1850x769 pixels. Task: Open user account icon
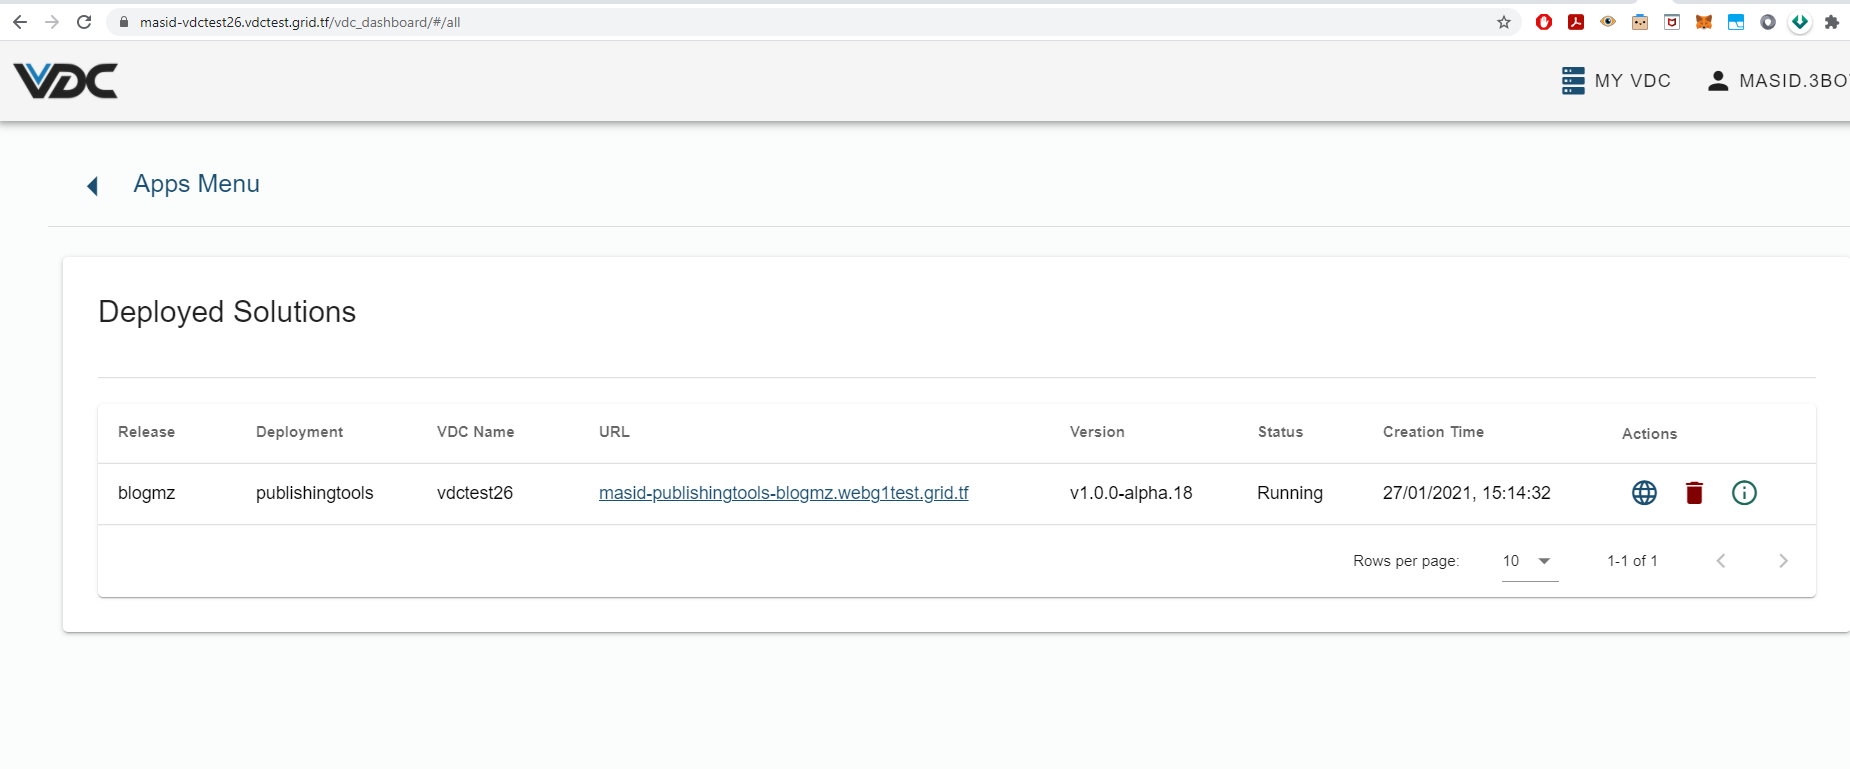coord(1718,81)
